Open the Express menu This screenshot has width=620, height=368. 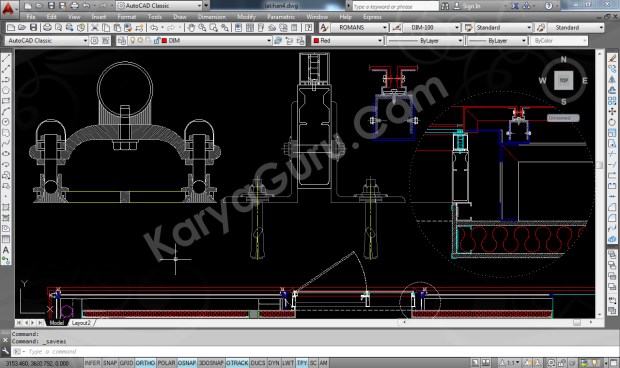[372, 17]
